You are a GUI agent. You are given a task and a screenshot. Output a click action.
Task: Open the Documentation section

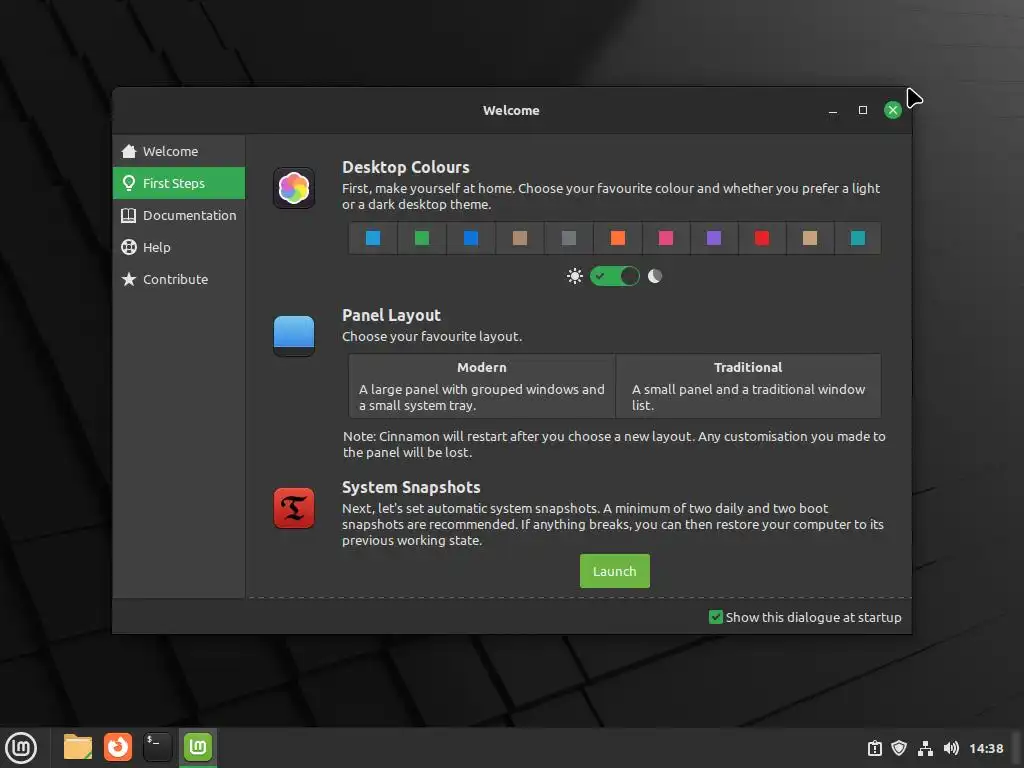pos(179,215)
